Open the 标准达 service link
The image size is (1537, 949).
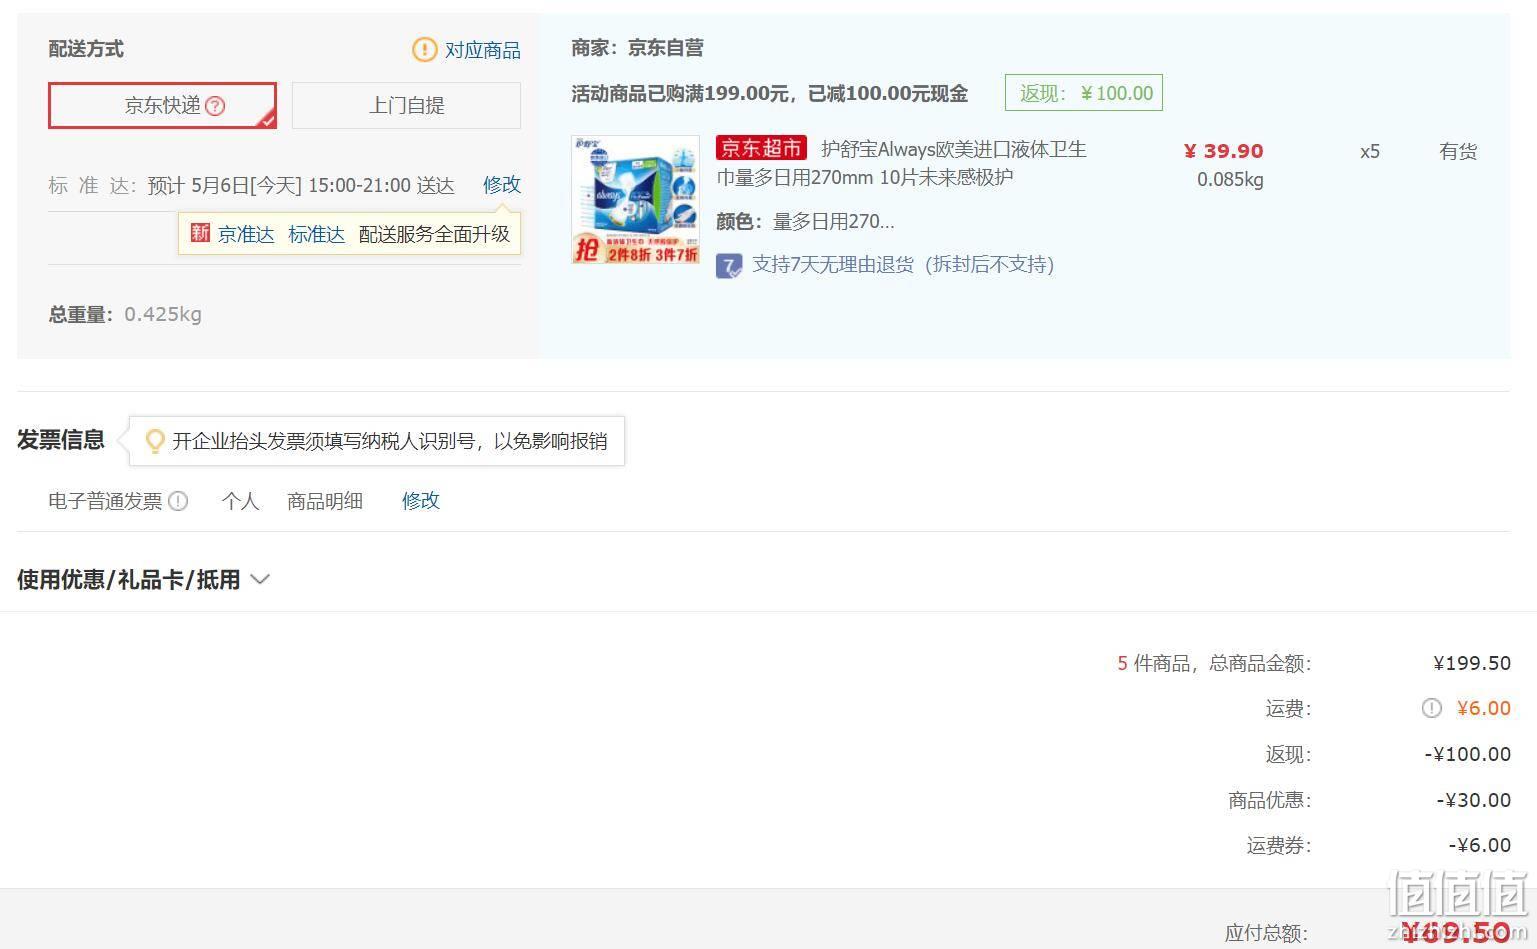pos(316,234)
